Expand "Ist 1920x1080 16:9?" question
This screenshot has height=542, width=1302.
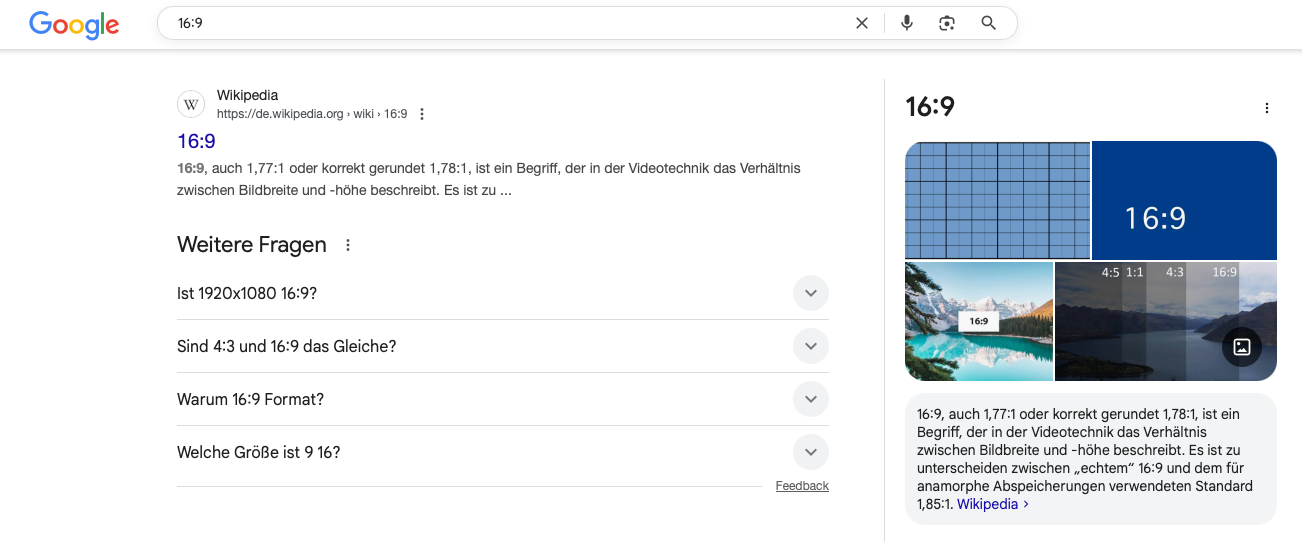pos(503,293)
